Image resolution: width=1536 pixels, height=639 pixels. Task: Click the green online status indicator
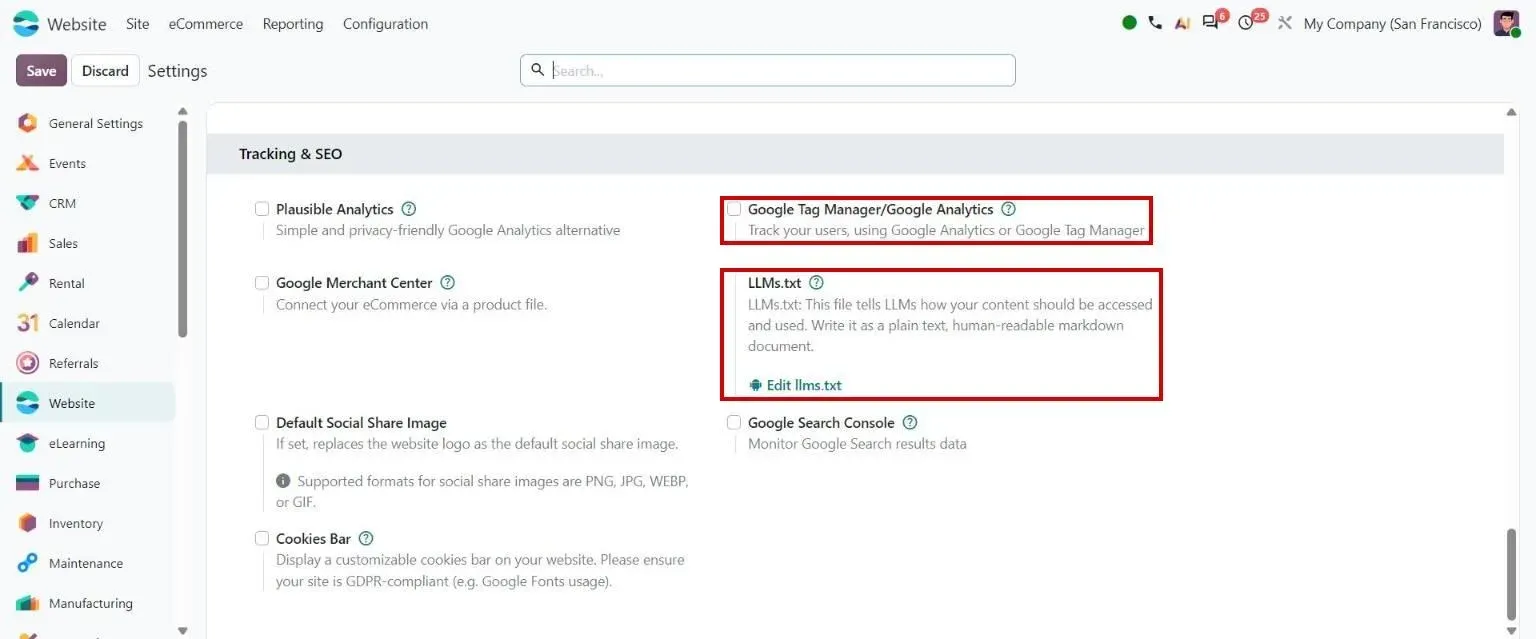pos(1129,23)
